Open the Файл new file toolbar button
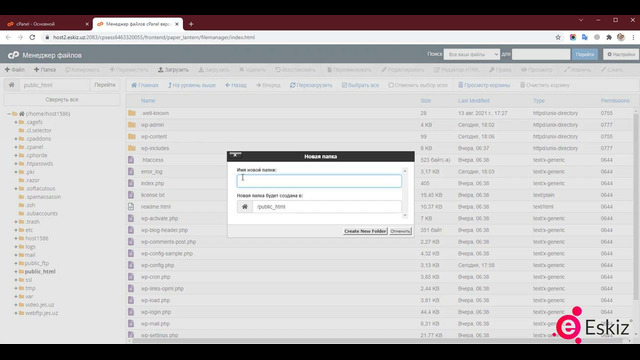 [15, 70]
